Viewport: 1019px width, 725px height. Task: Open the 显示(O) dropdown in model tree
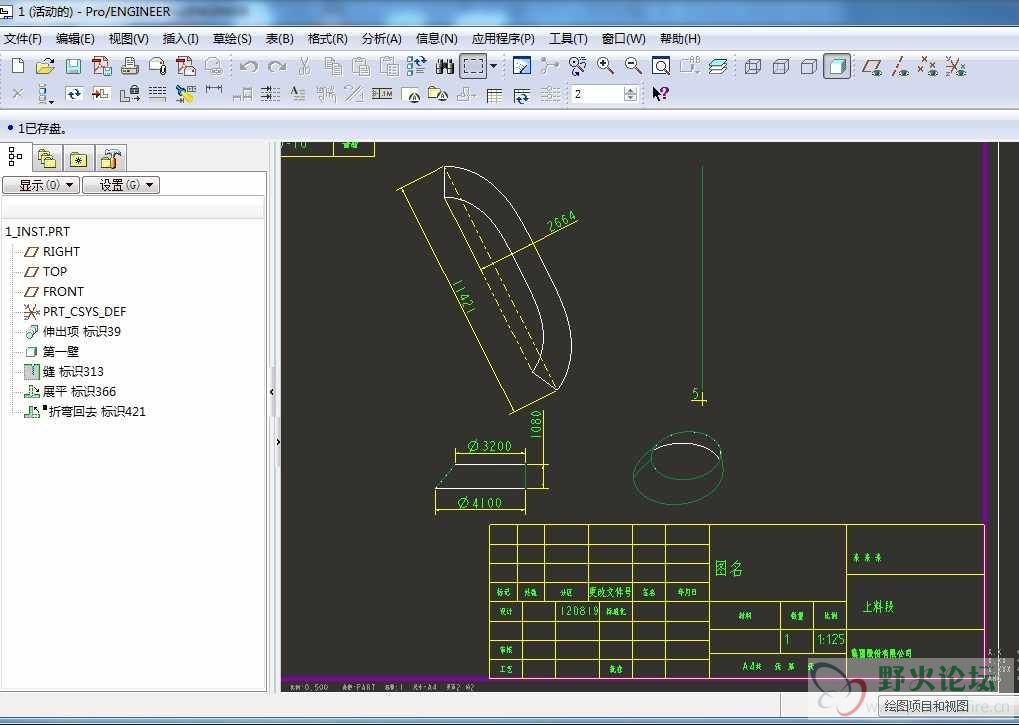[42, 185]
